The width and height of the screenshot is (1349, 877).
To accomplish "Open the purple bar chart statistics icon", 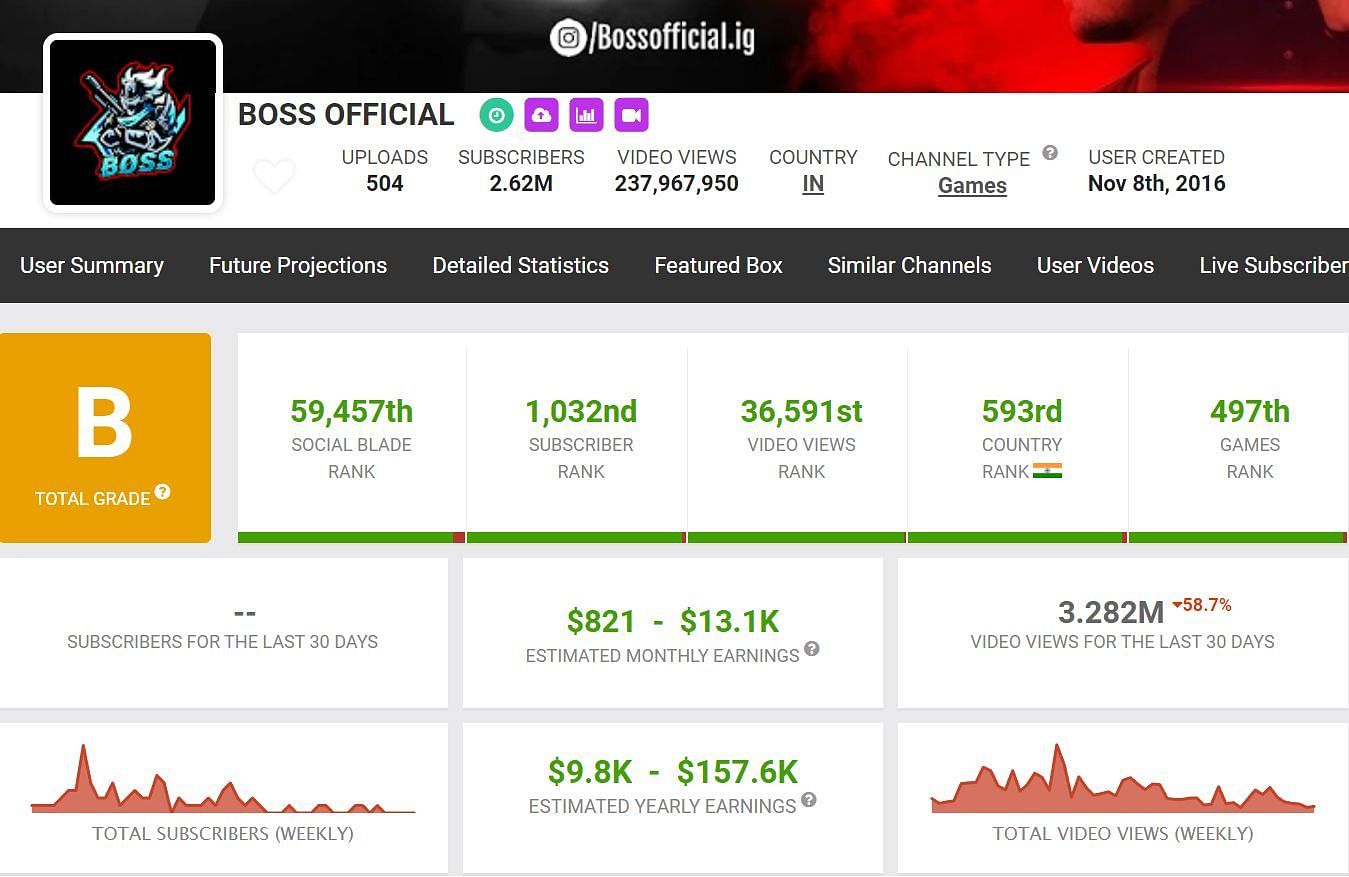I will pyautogui.click(x=586, y=115).
